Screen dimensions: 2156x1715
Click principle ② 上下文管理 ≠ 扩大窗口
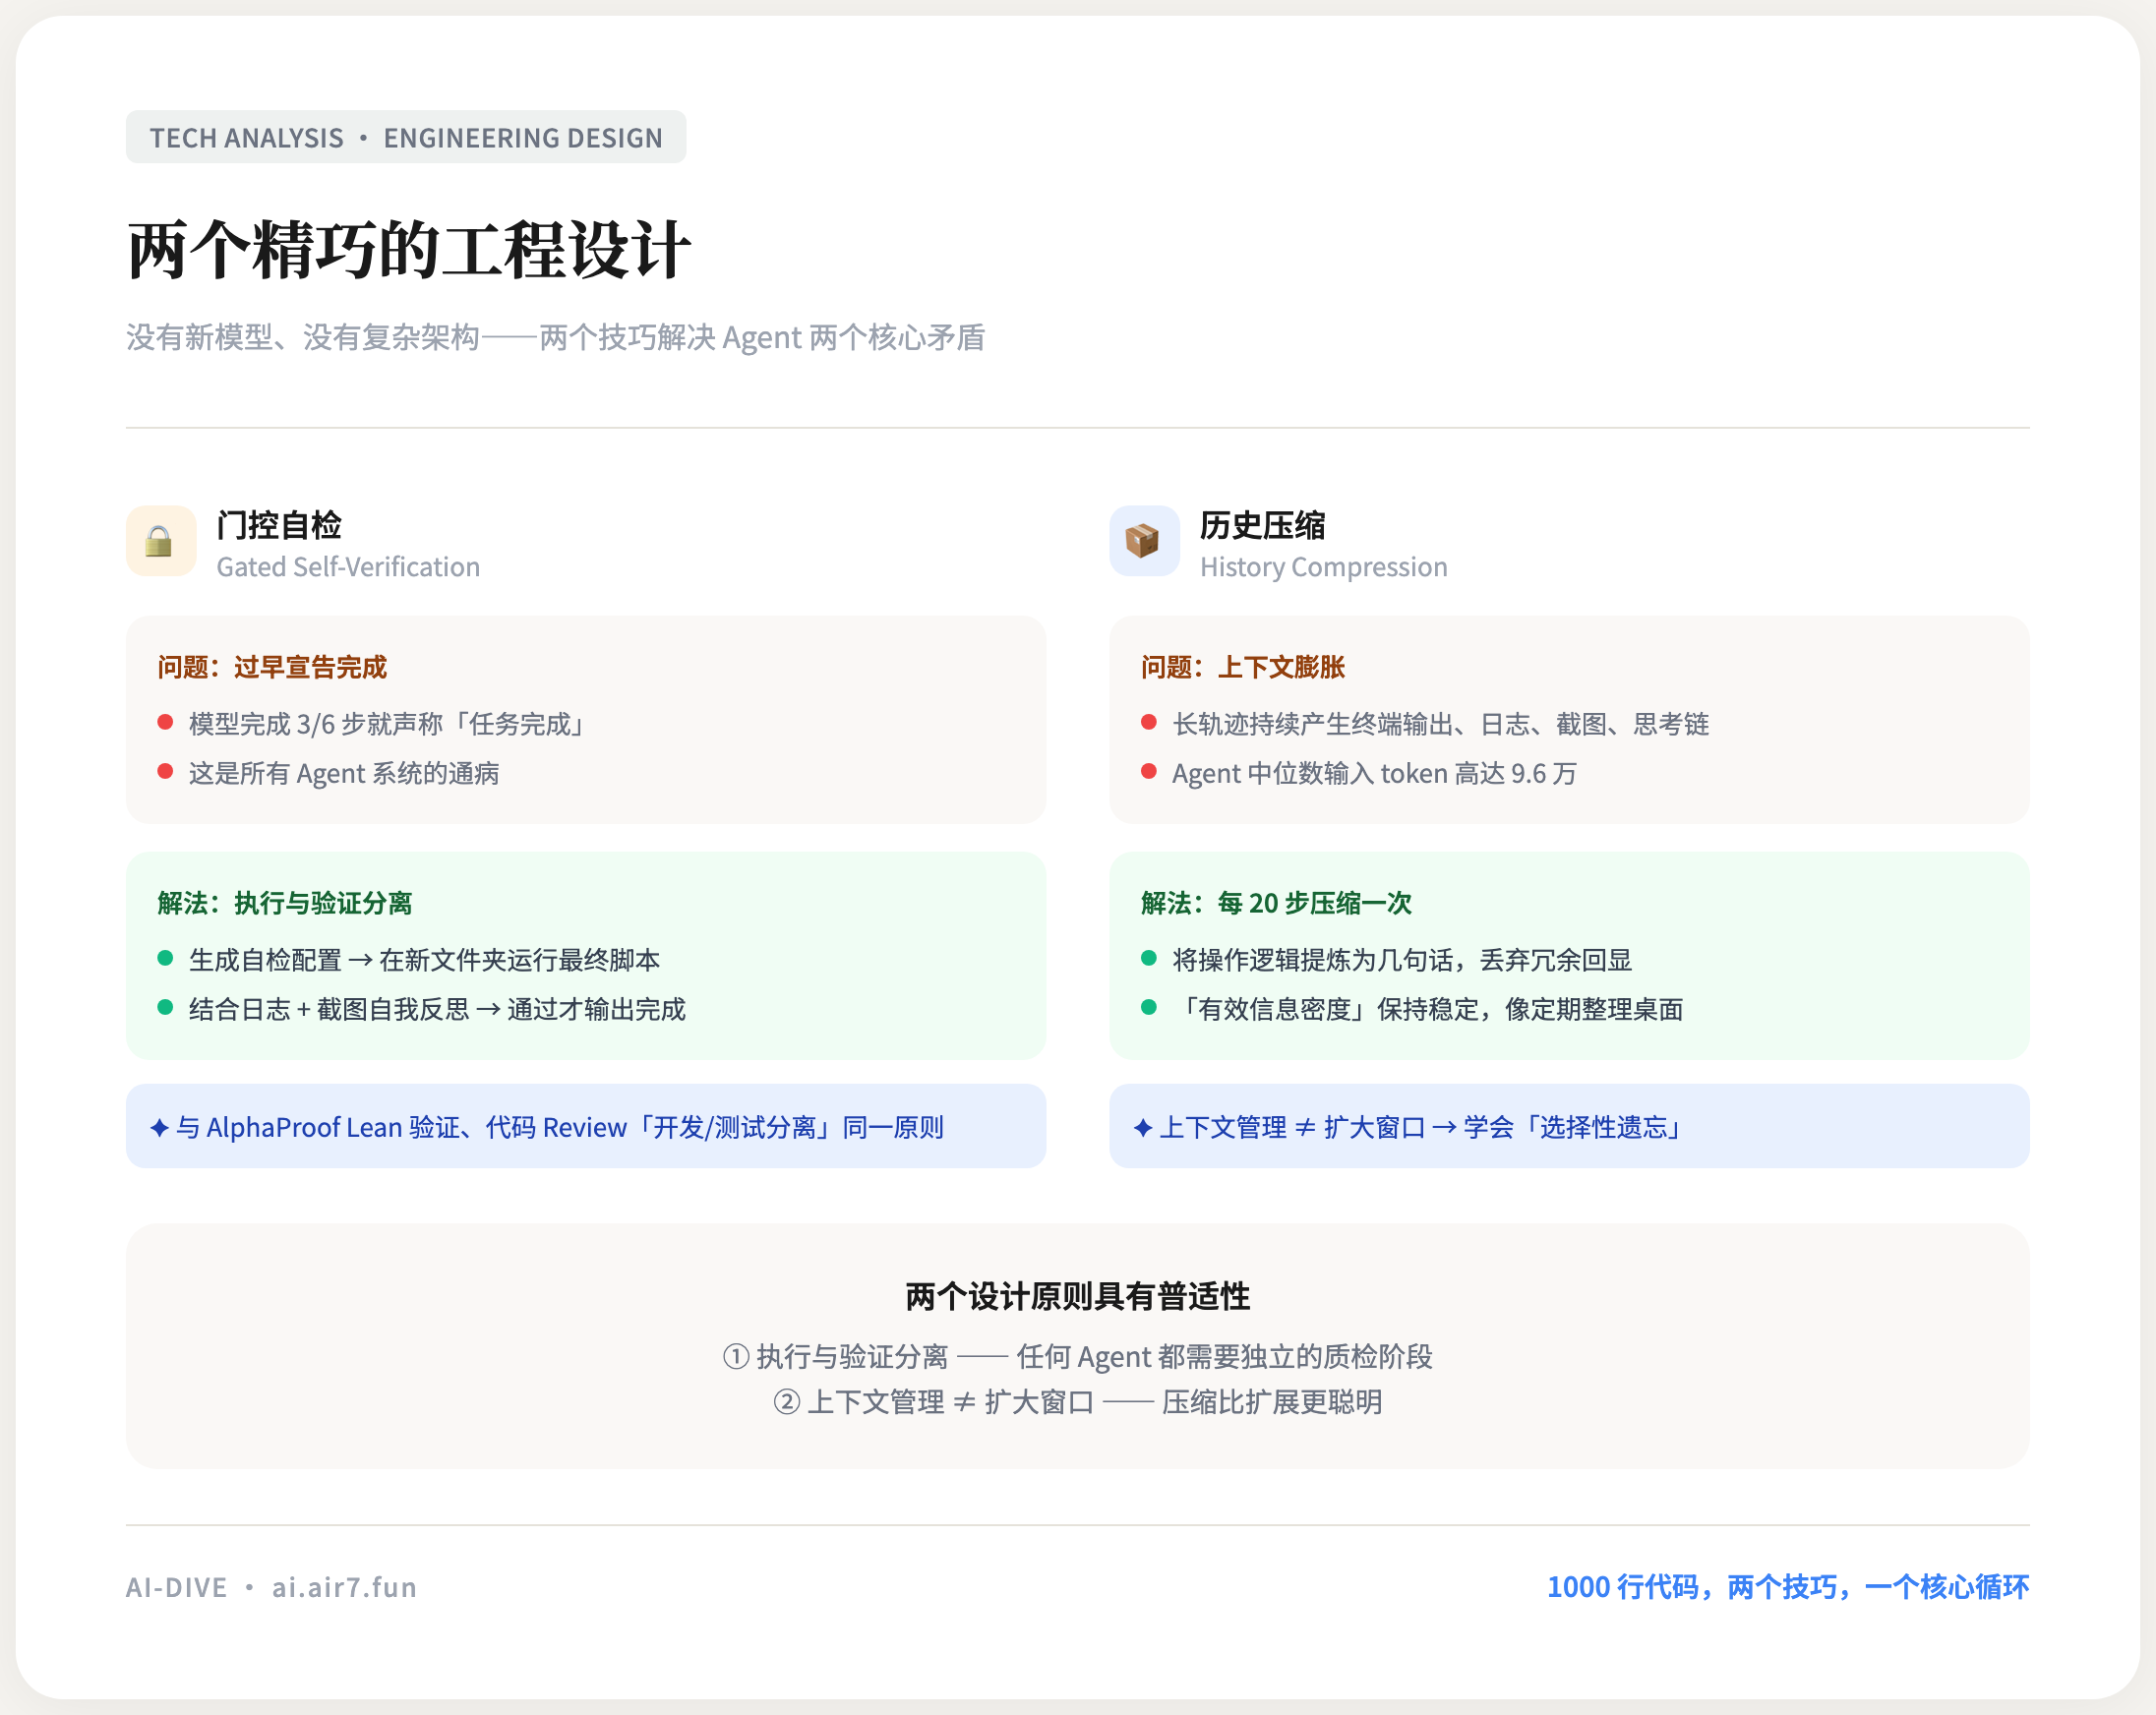[1078, 1402]
